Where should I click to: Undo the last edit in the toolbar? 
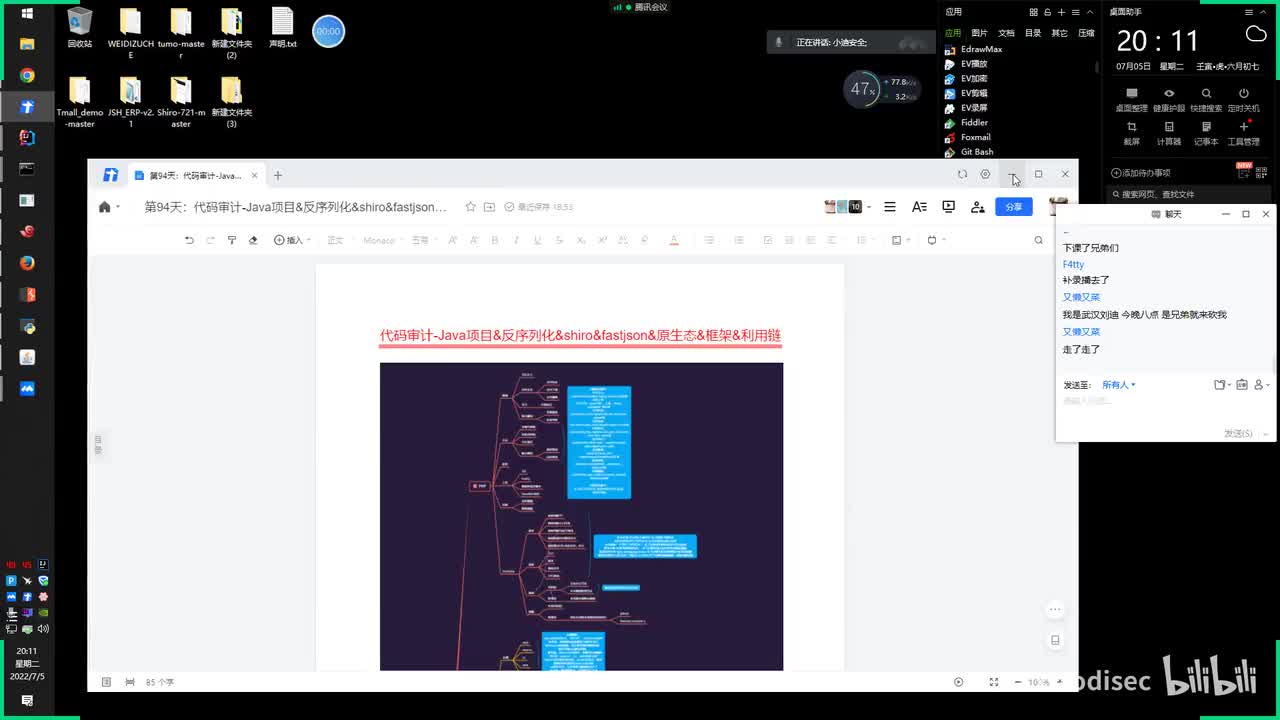189,240
